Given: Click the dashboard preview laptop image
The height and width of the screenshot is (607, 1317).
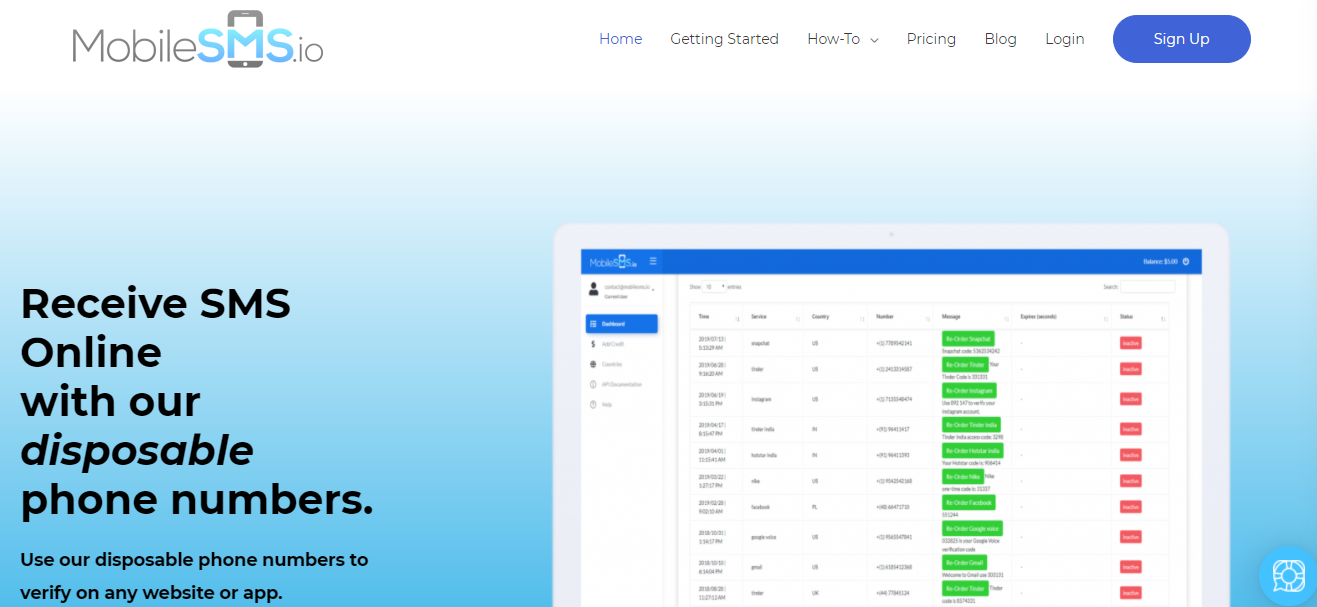Looking at the screenshot, I should [891, 415].
